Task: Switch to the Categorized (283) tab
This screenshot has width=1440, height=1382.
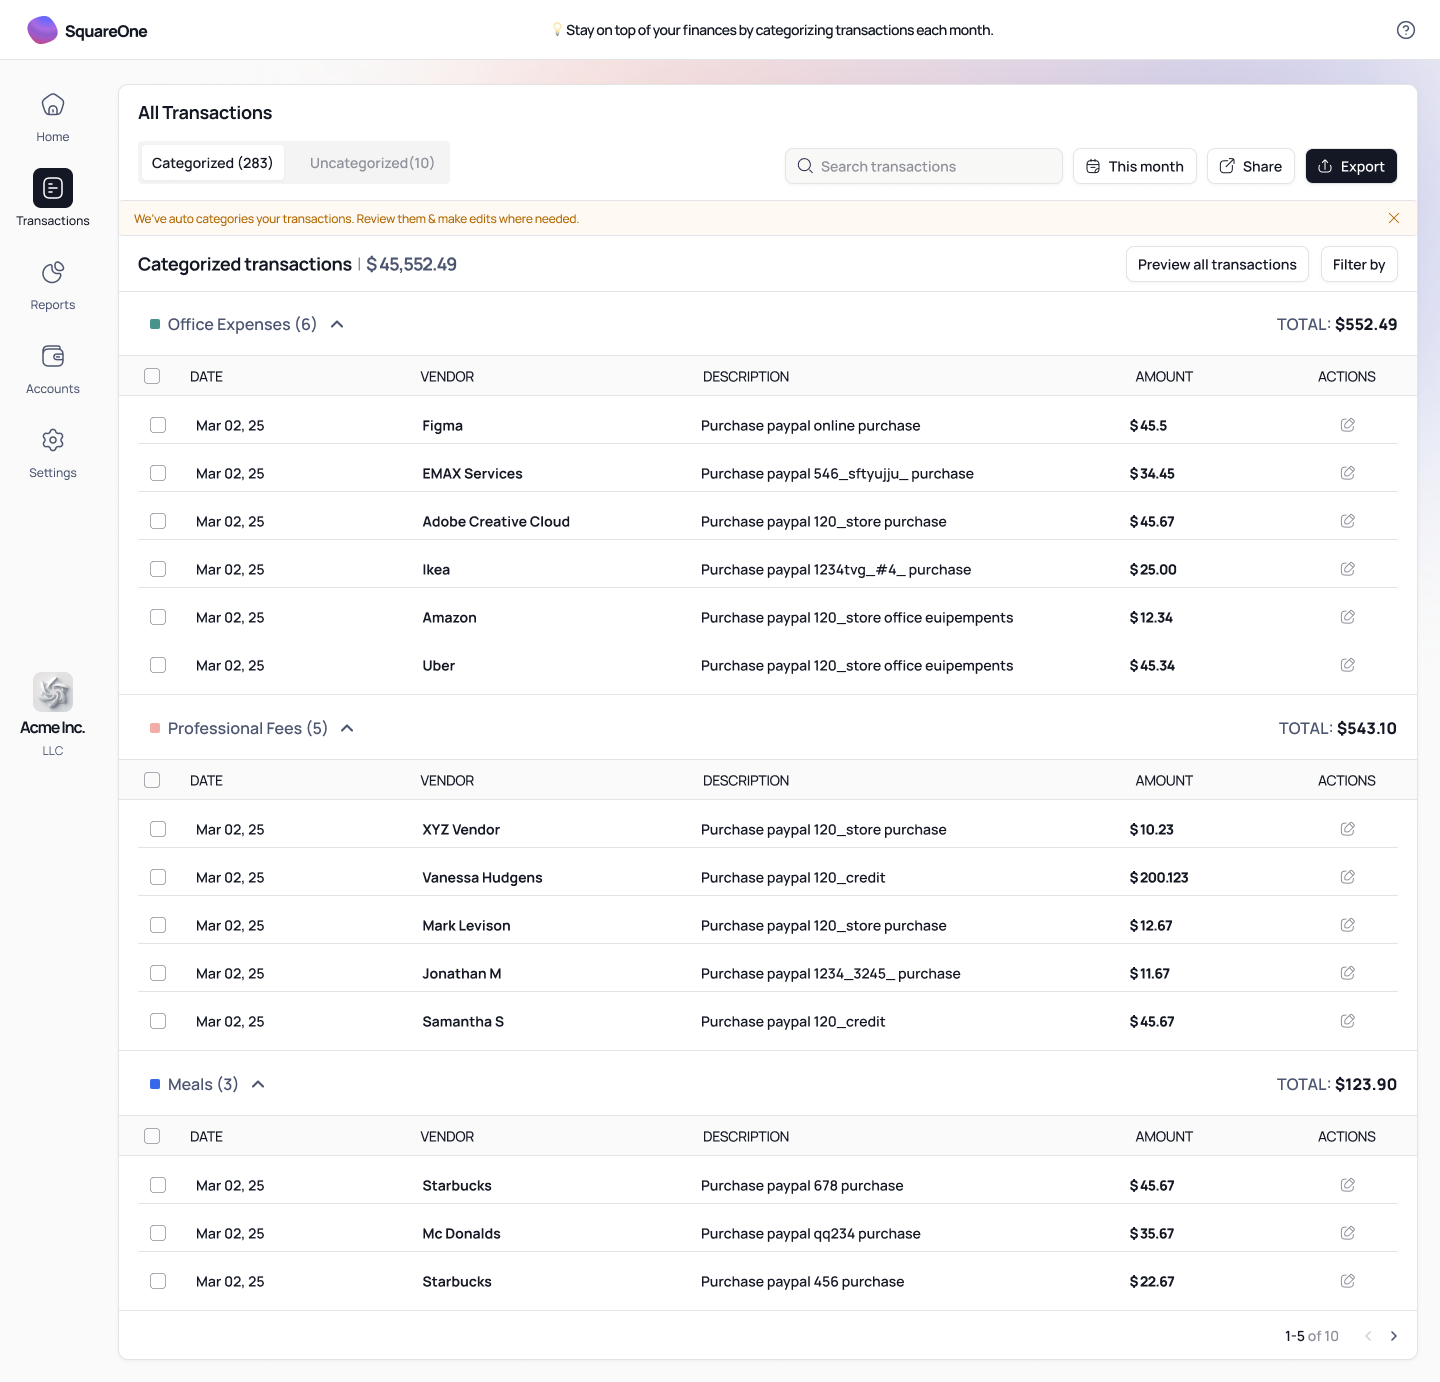Action: click(x=212, y=163)
